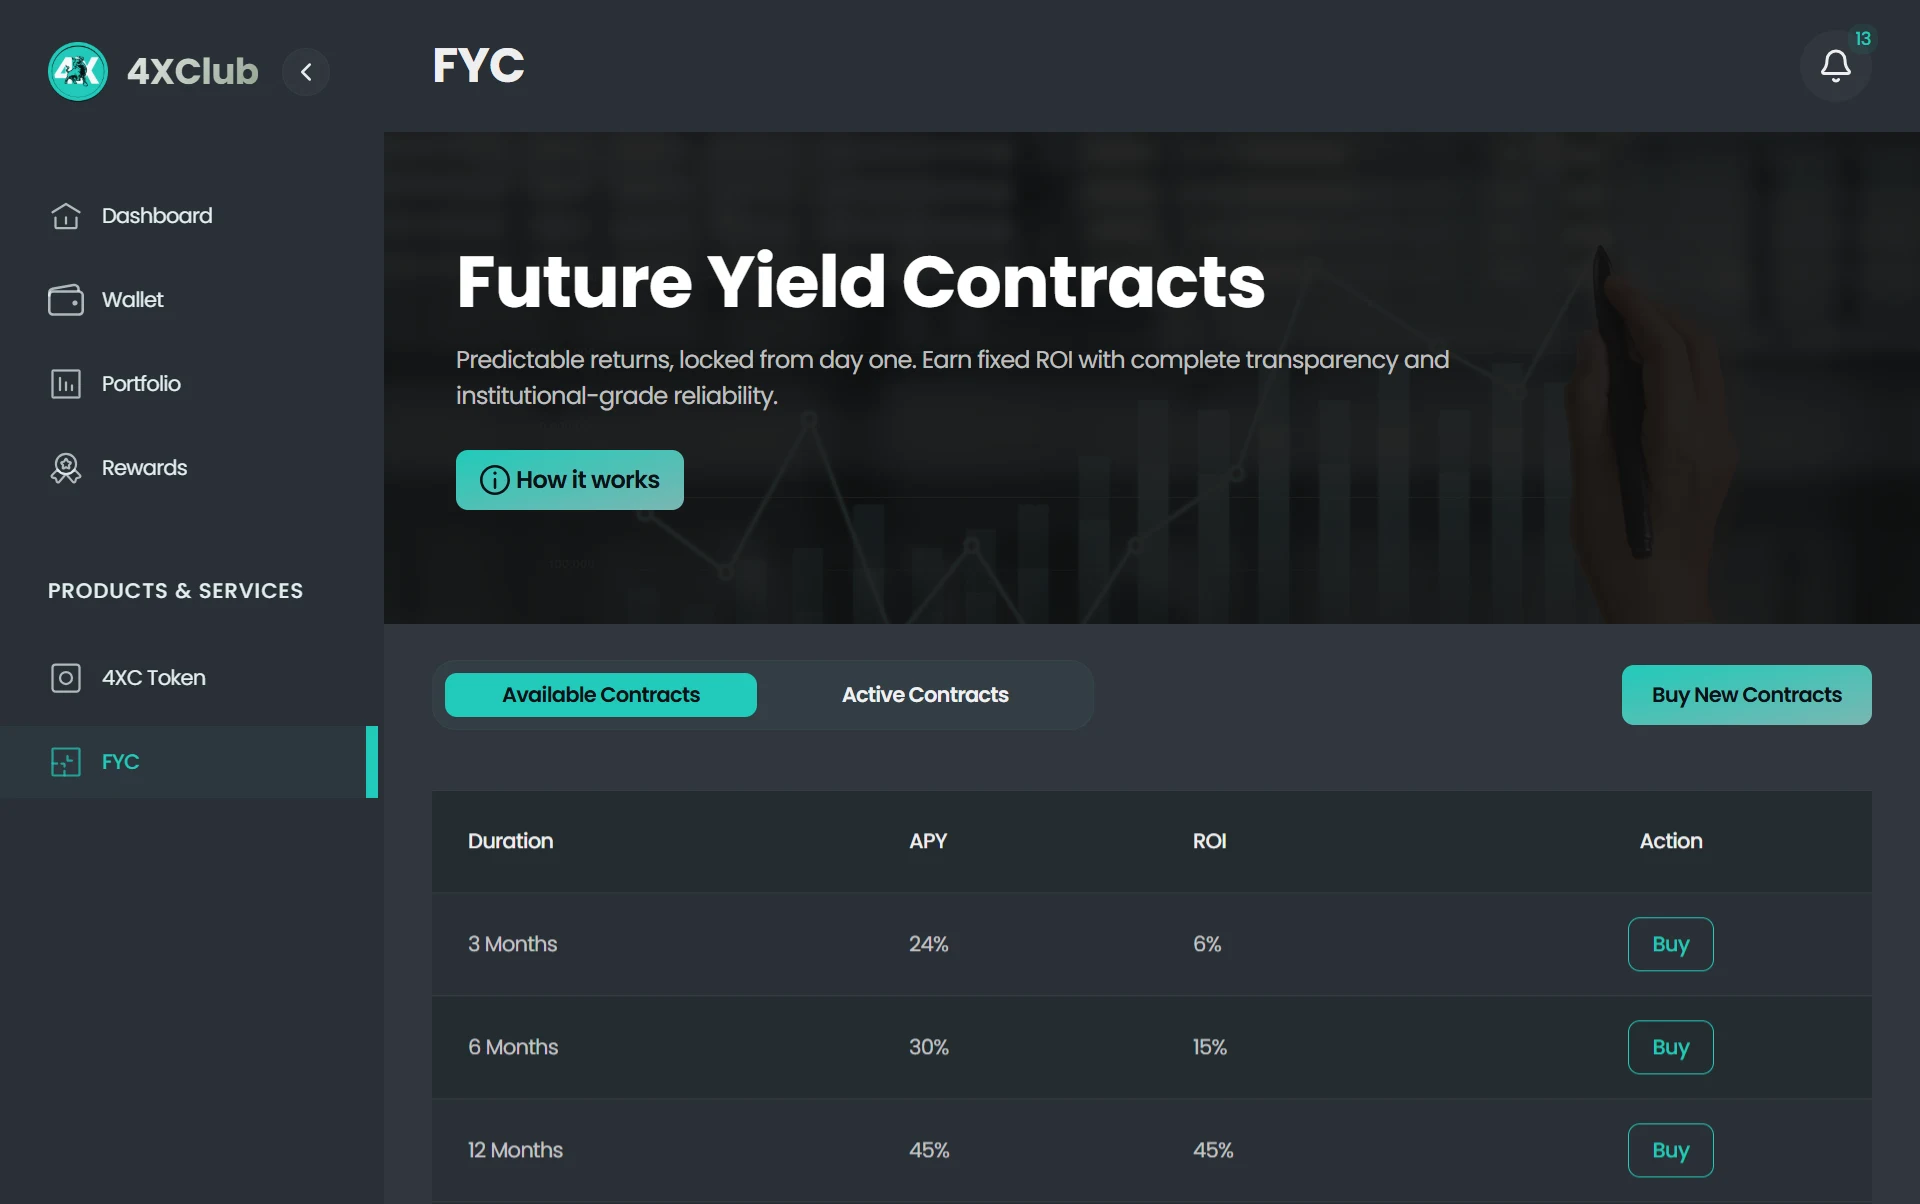1920x1204 pixels.
Task: Click the 4XClub logo icon
Action: click(x=78, y=71)
